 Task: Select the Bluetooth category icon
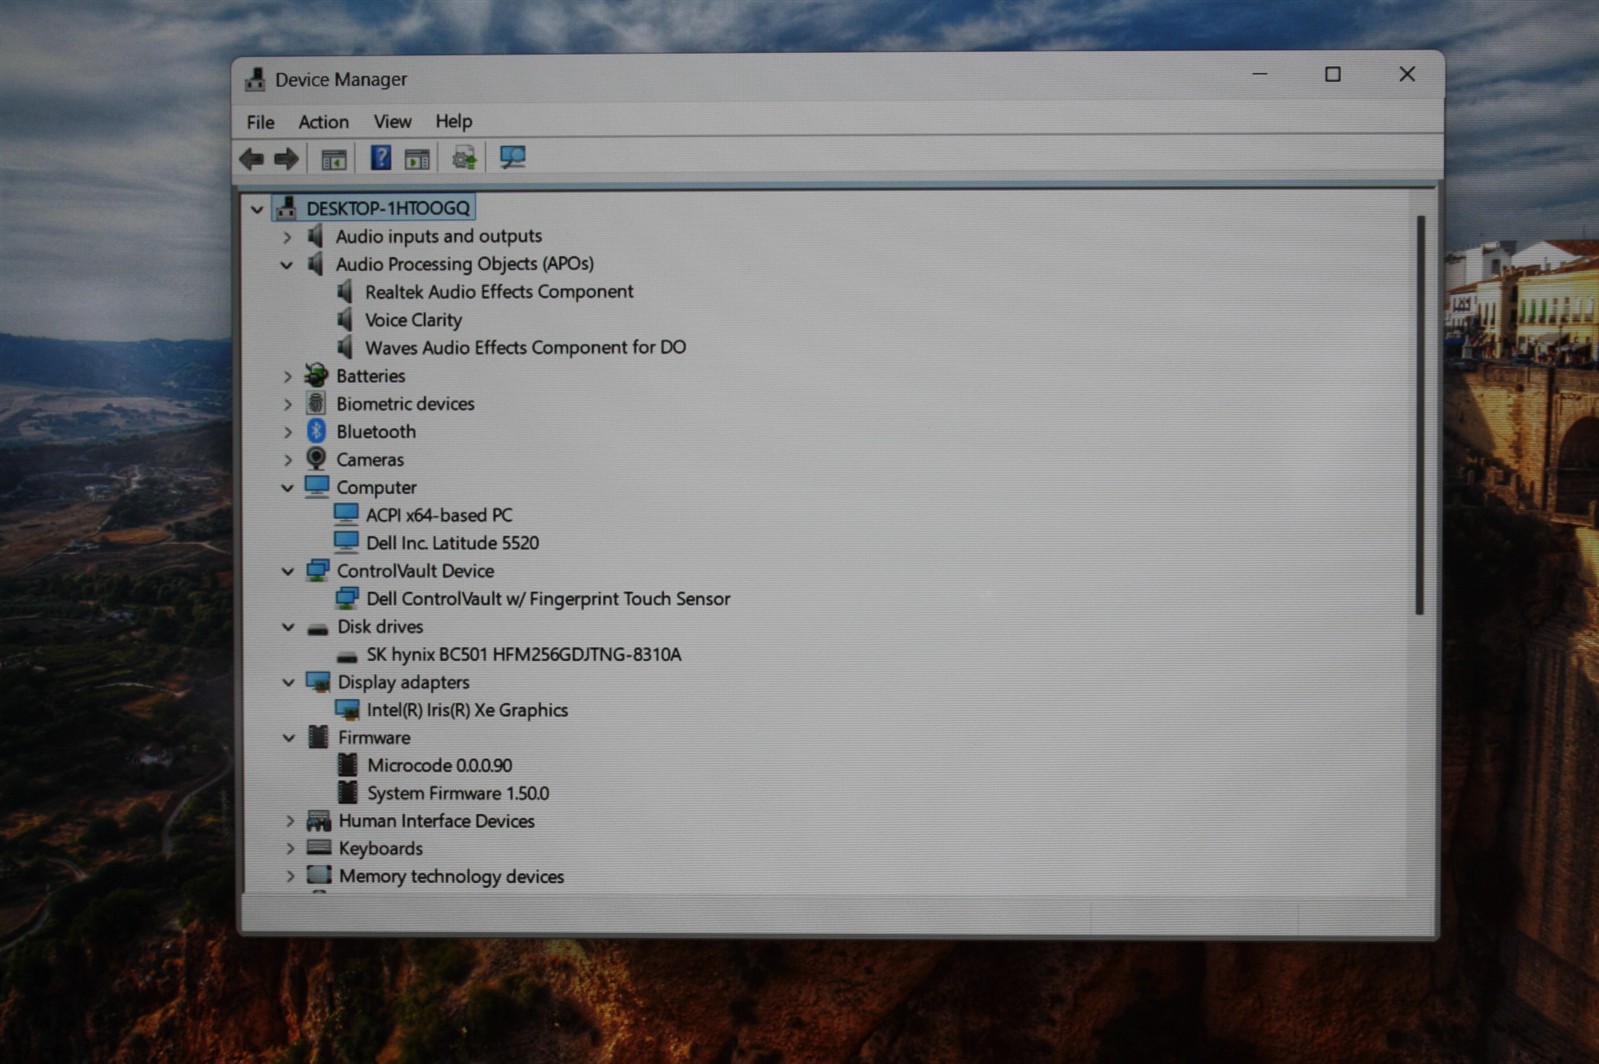tap(316, 431)
